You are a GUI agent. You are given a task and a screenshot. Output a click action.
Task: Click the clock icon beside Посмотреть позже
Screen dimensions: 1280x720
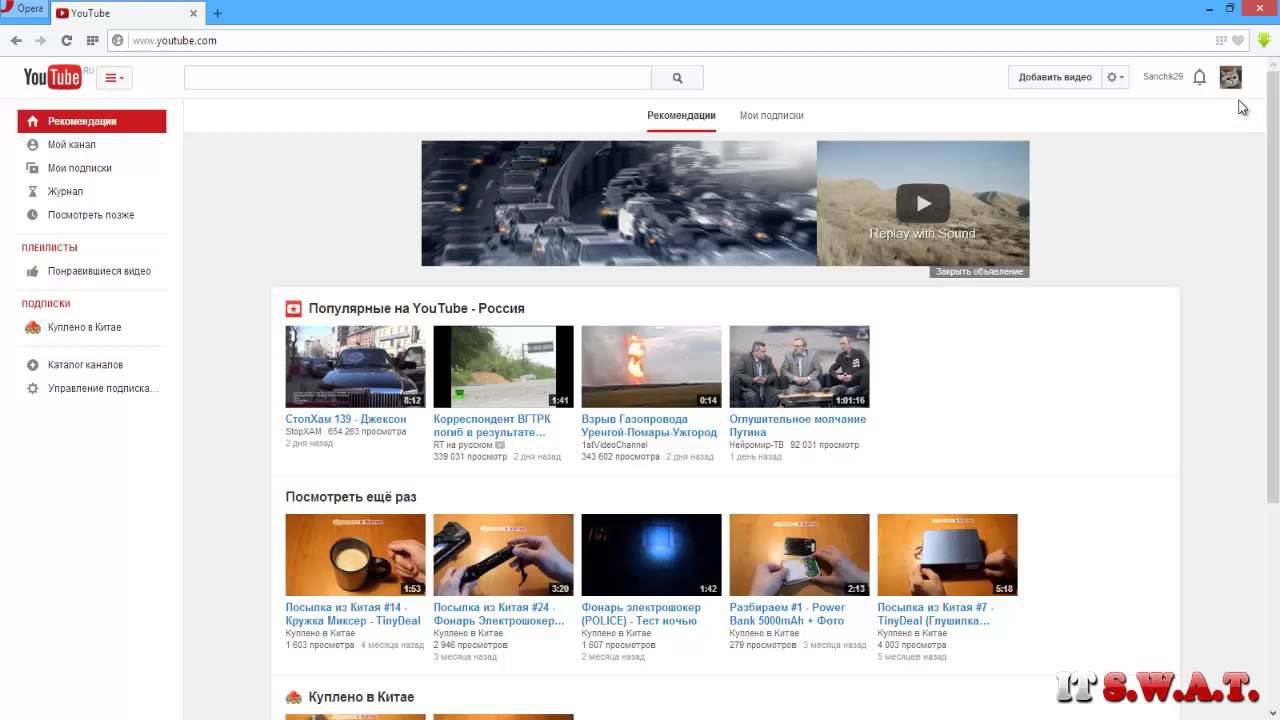click(x=32, y=215)
